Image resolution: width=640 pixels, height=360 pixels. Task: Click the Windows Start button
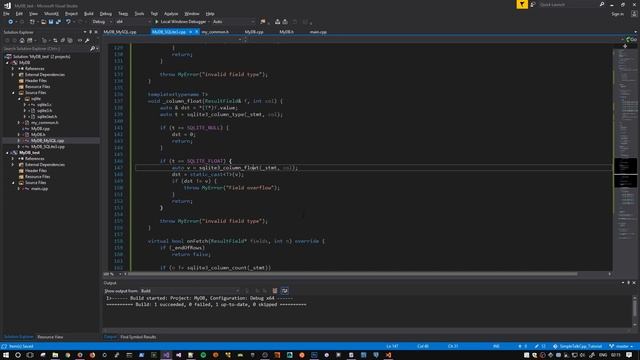pos(6,355)
